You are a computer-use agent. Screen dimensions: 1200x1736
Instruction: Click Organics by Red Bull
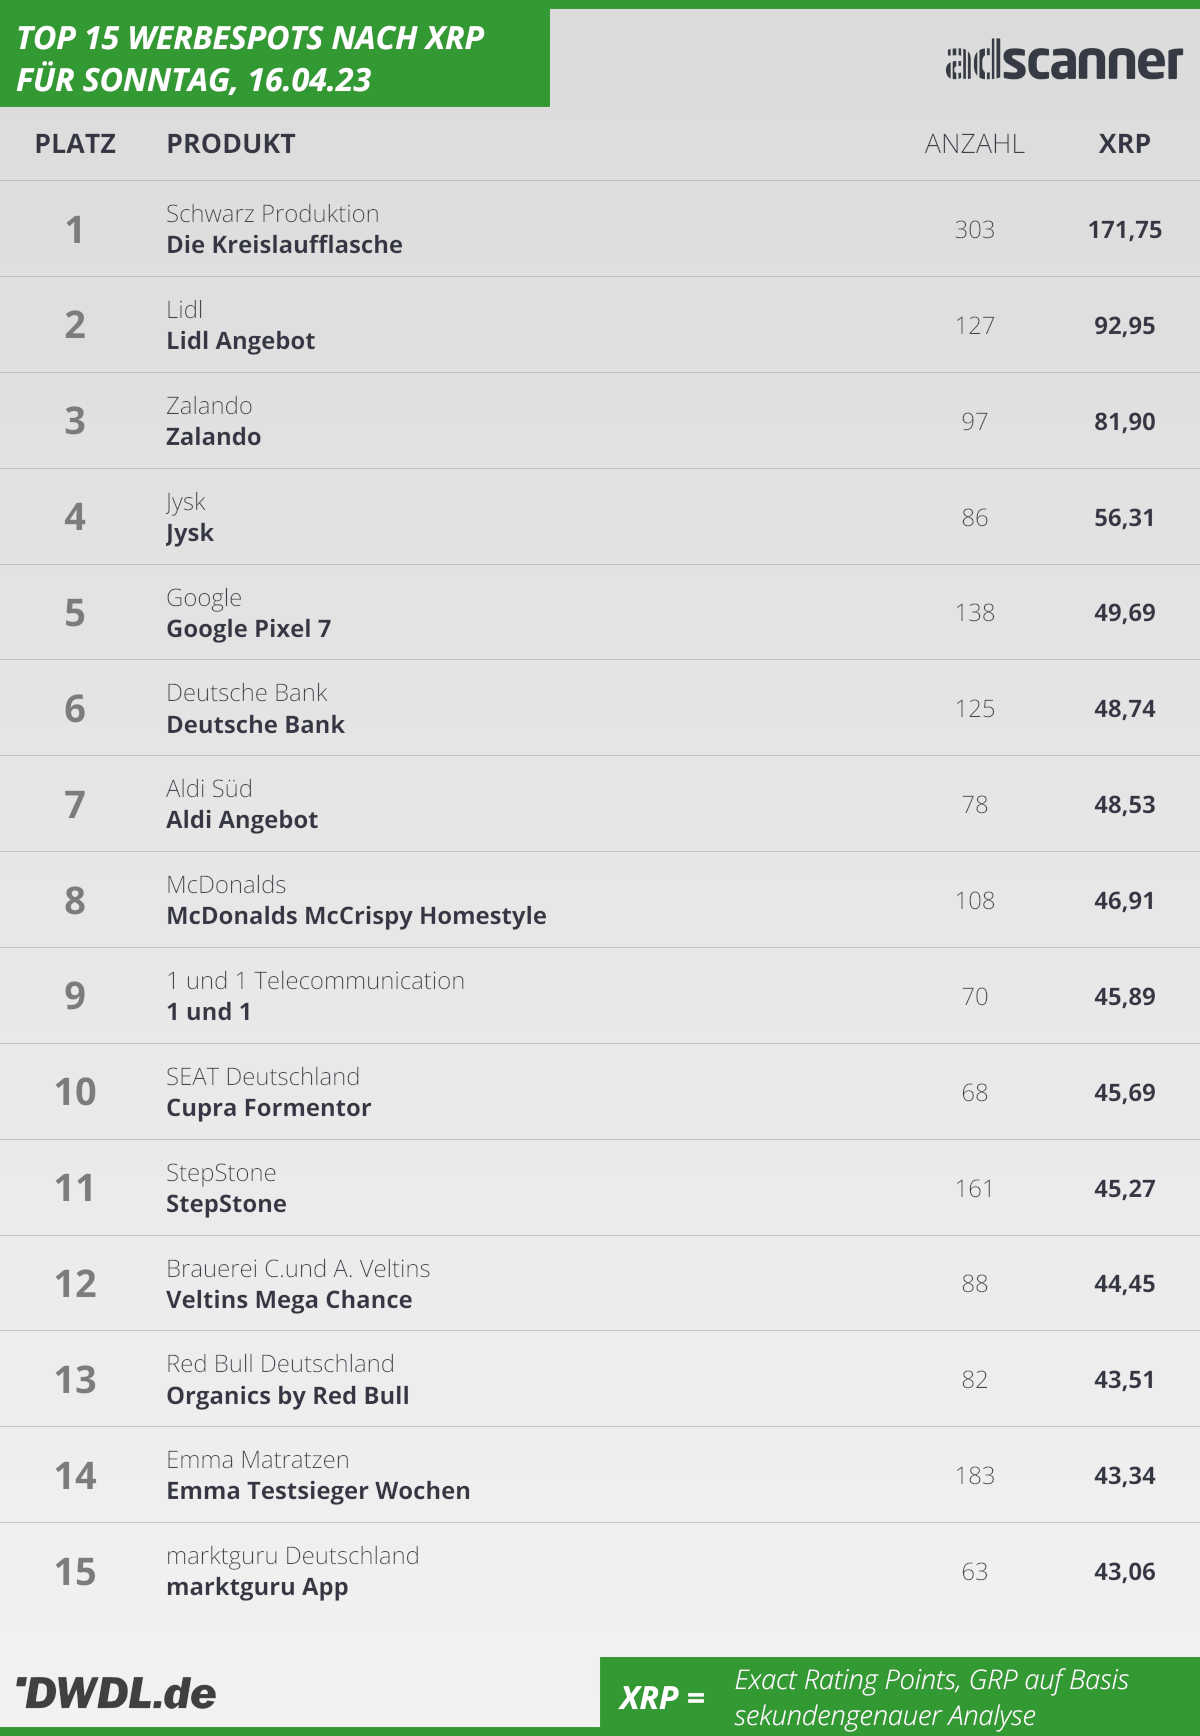[288, 1396]
